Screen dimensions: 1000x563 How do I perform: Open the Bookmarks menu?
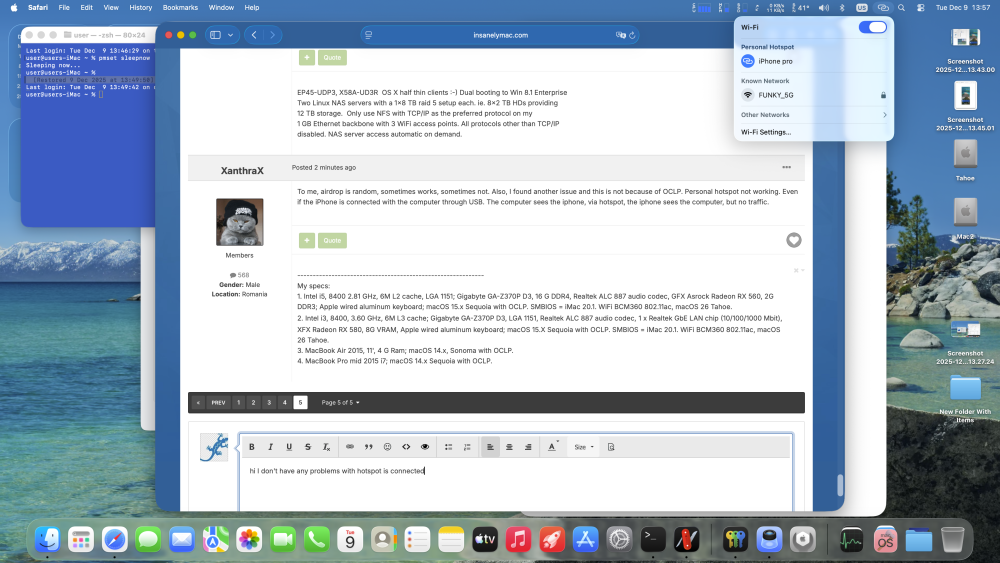[180, 8]
